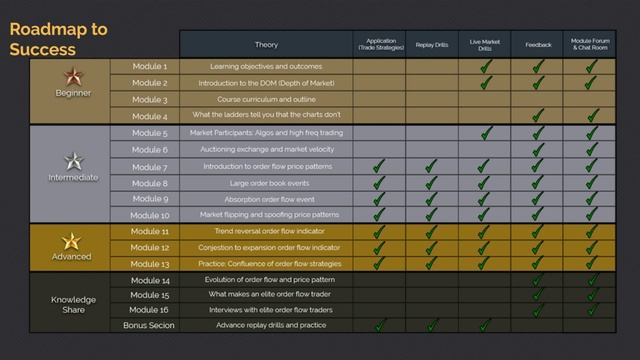Click Module 14 Feedback checkmark
This screenshot has height=360, width=640.
coord(537,280)
